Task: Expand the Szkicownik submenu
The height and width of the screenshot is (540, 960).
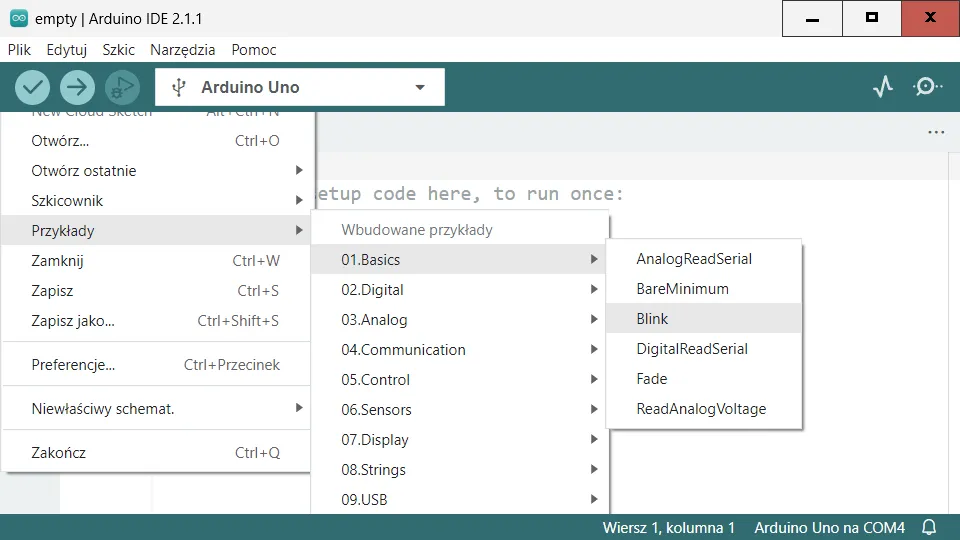Action: click(x=156, y=201)
